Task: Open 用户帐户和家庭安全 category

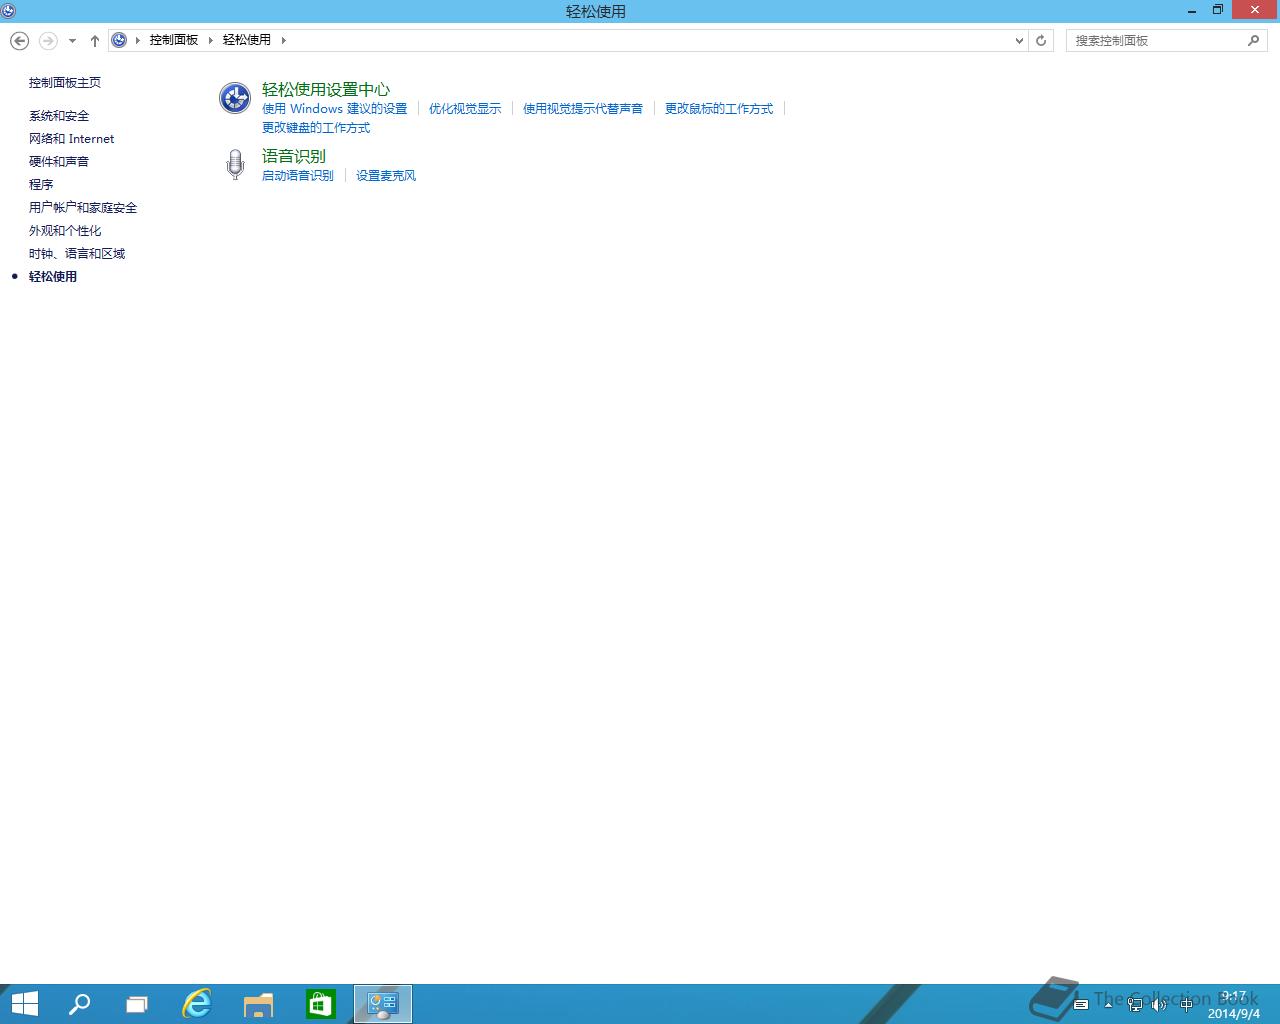Action: click(83, 208)
